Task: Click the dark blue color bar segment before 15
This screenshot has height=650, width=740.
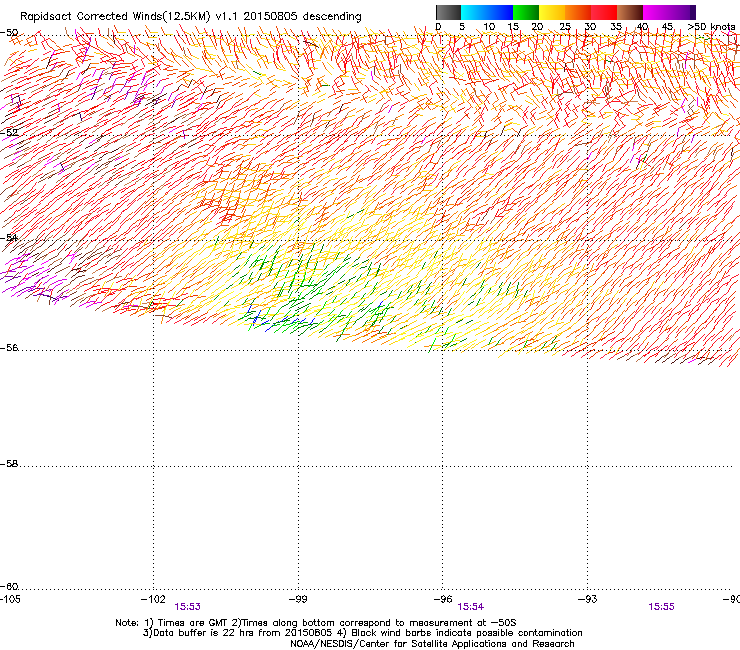Action: (500, 12)
